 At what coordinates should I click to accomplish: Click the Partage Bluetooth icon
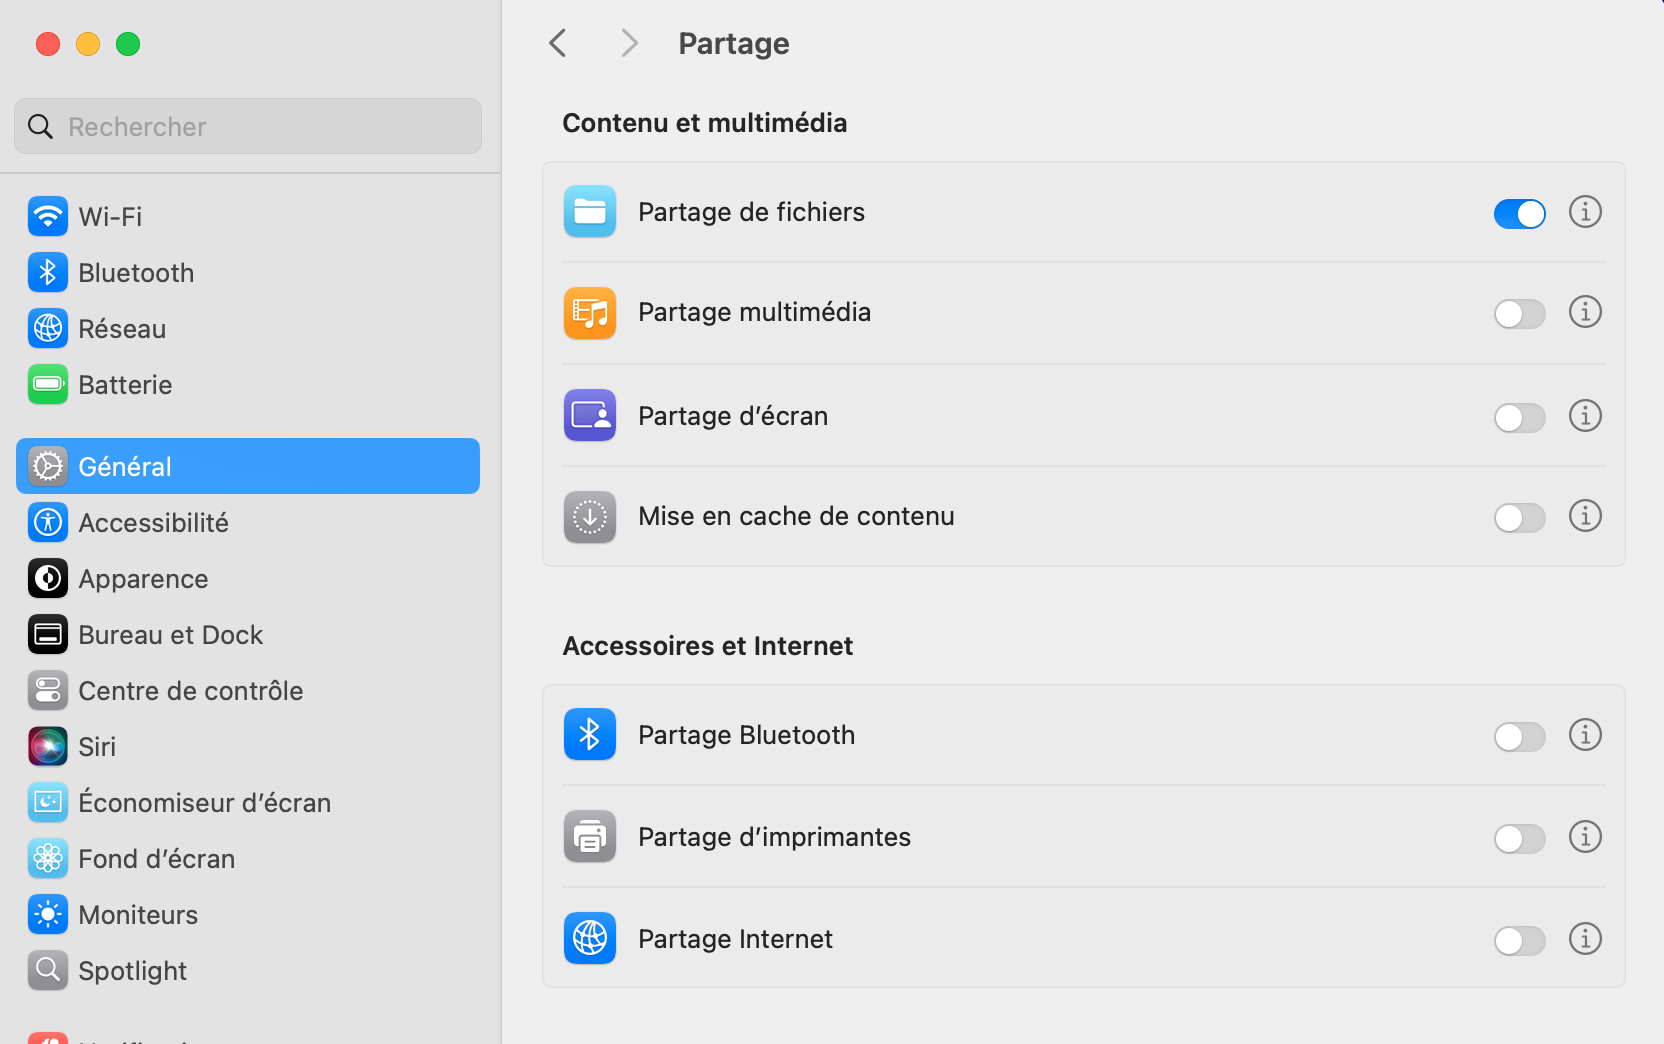590,734
